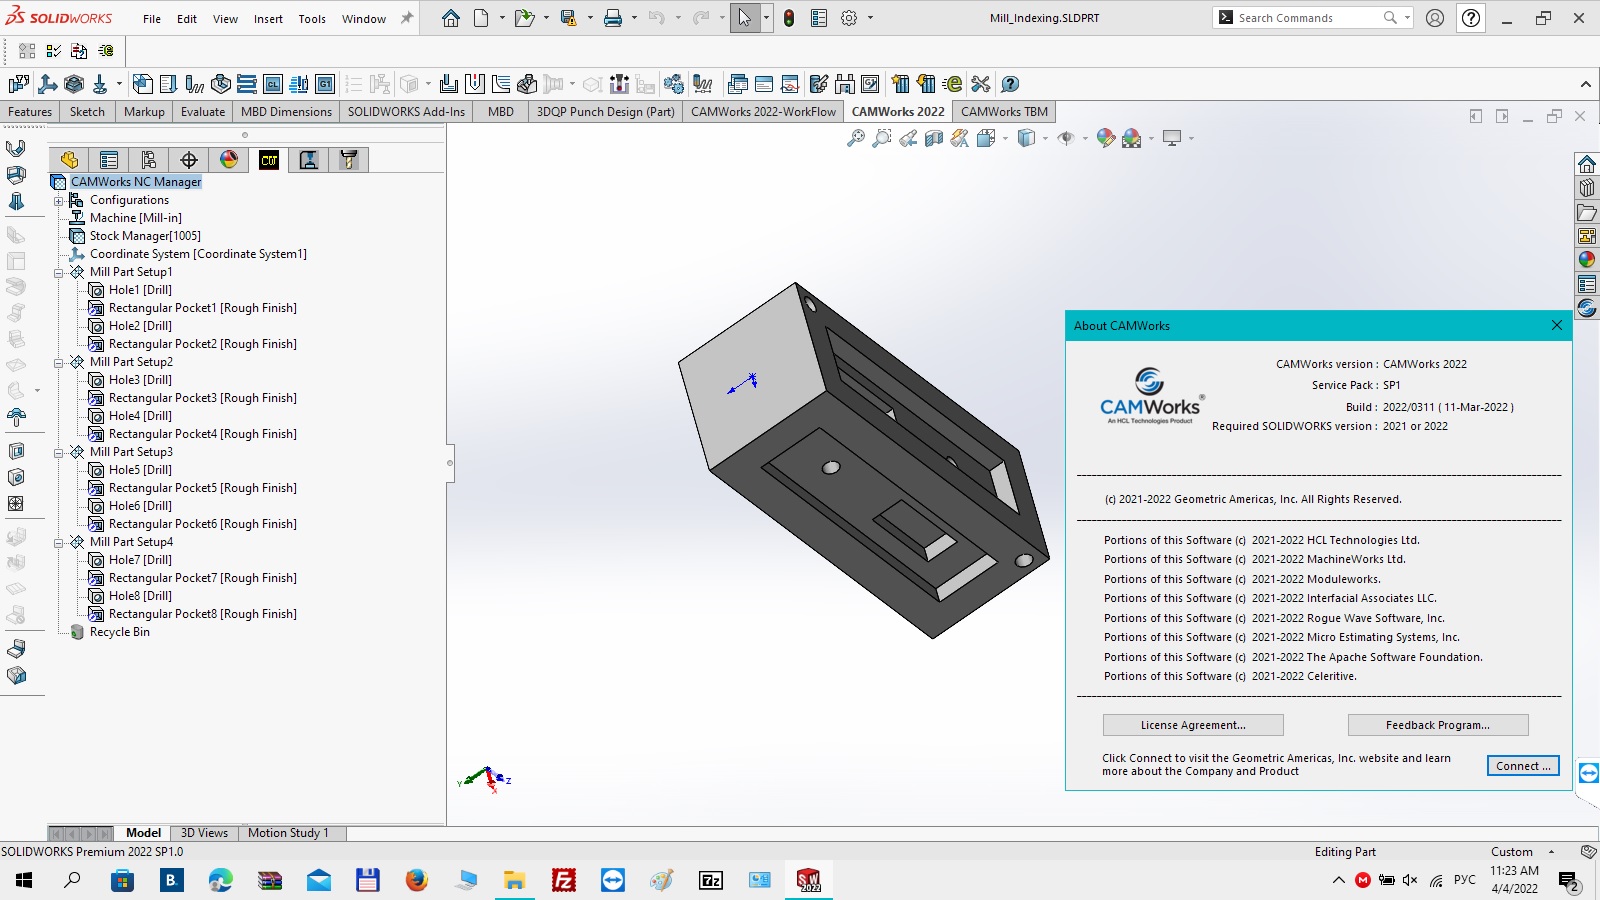Click the License Agreement... button

coord(1193,725)
